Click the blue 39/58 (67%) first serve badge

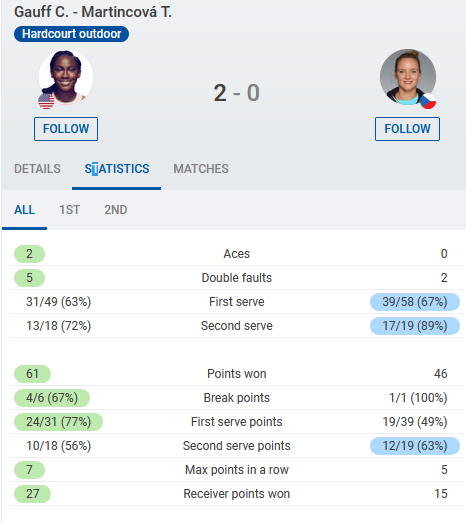click(x=415, y=302)
